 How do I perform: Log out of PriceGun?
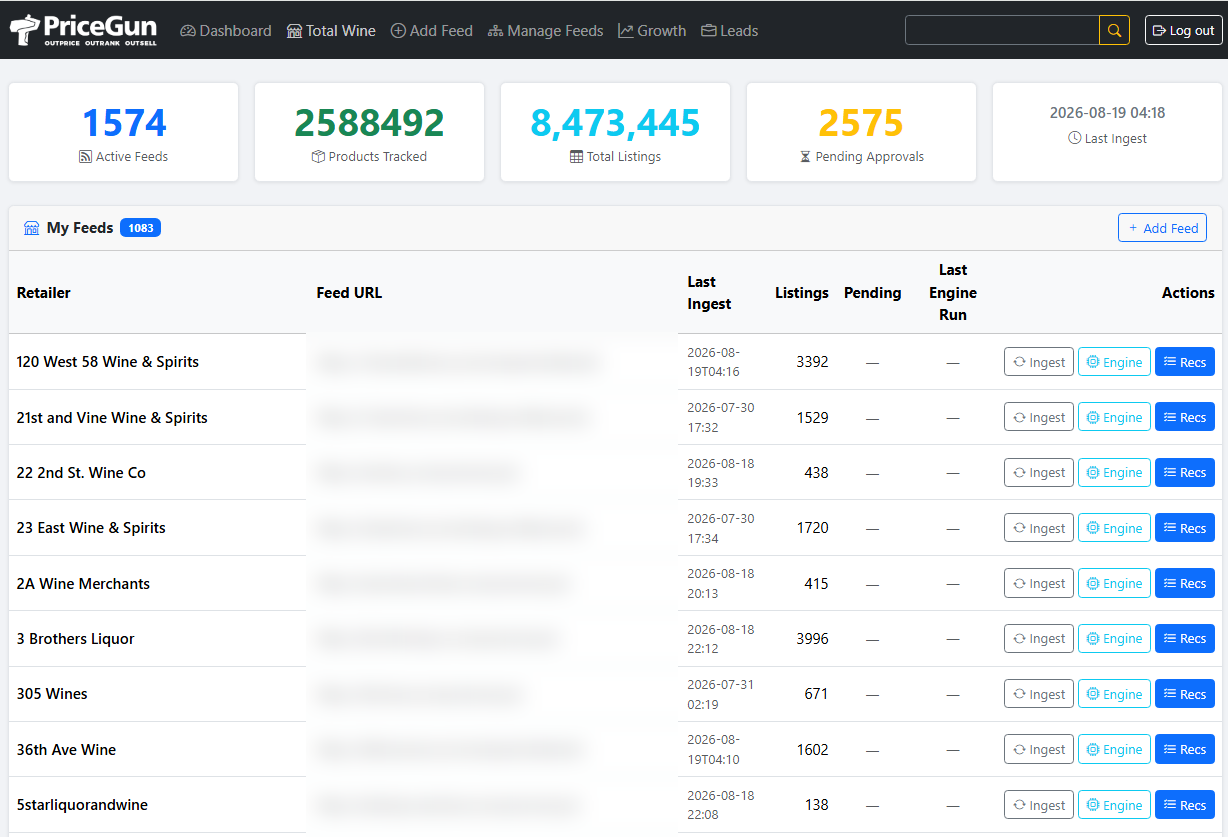[1184, 30]
